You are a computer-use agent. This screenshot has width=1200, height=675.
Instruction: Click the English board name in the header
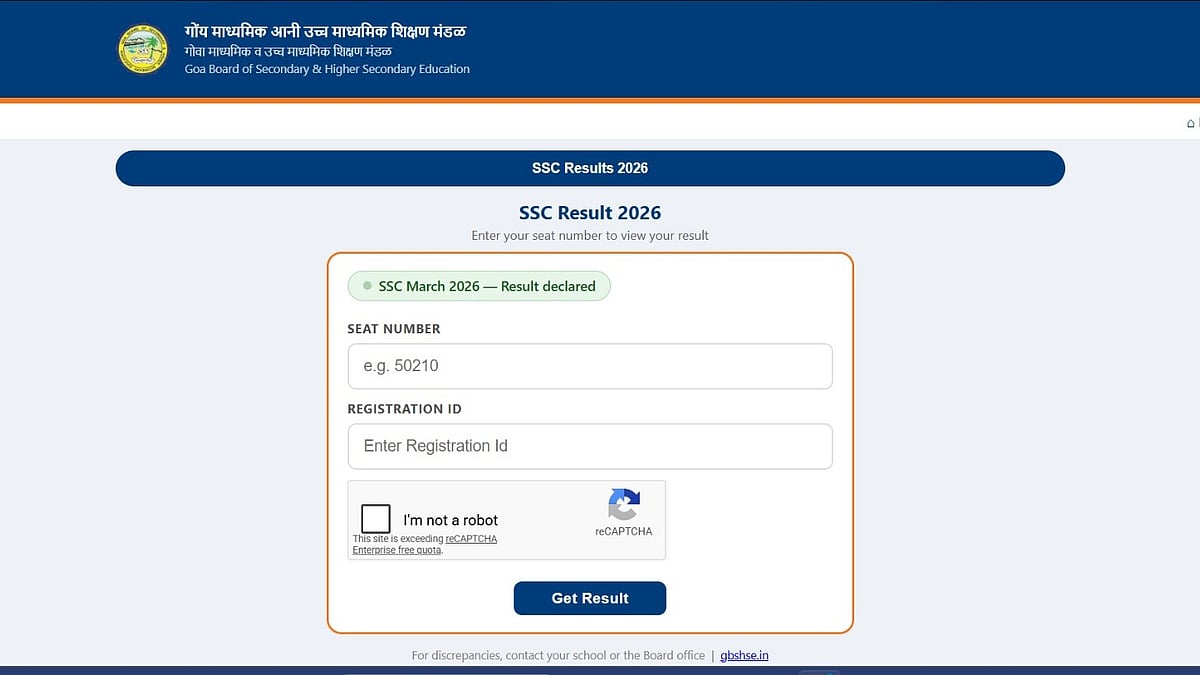point(327,69)
